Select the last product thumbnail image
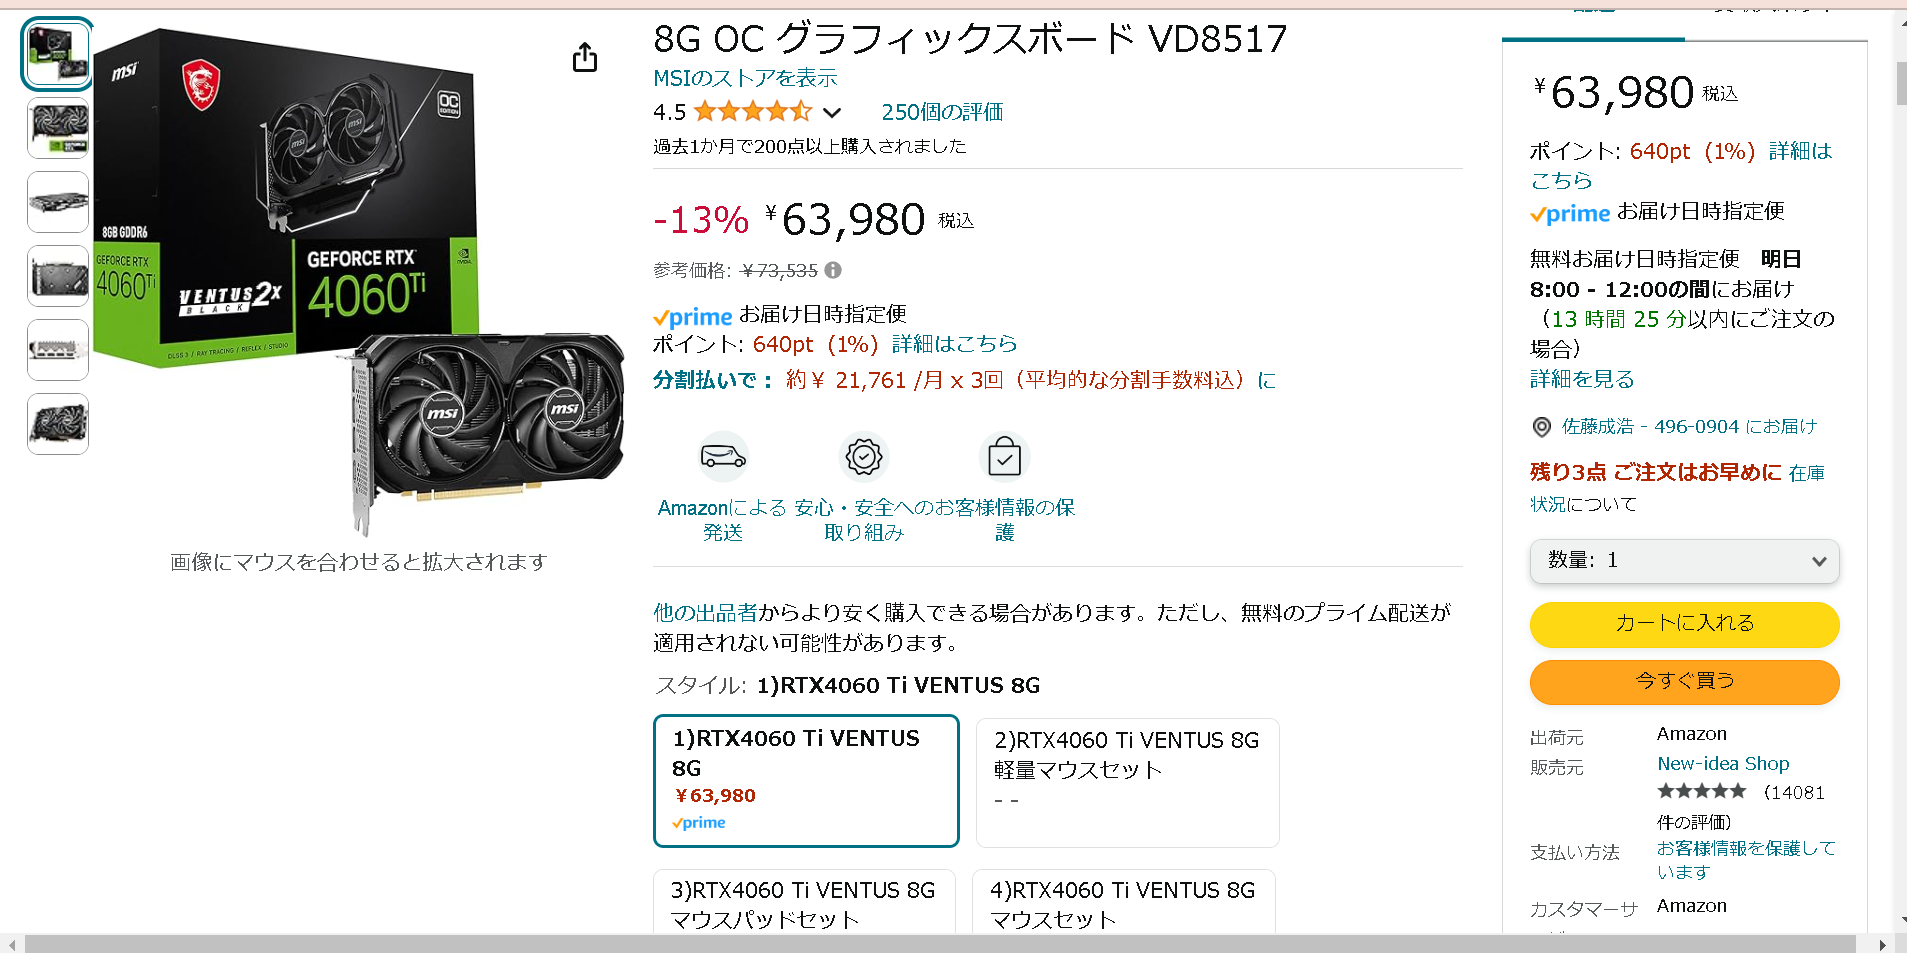Image resolution: width=1907 pixels, height=953 pixels. pos(58,424)
